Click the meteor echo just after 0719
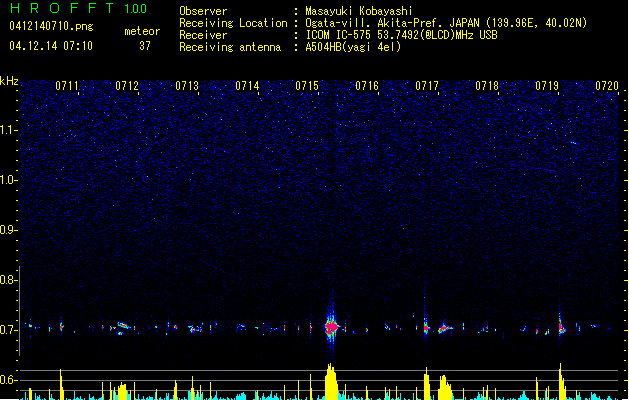This screenshot has height=400, width=629. [x=562, y=327]
